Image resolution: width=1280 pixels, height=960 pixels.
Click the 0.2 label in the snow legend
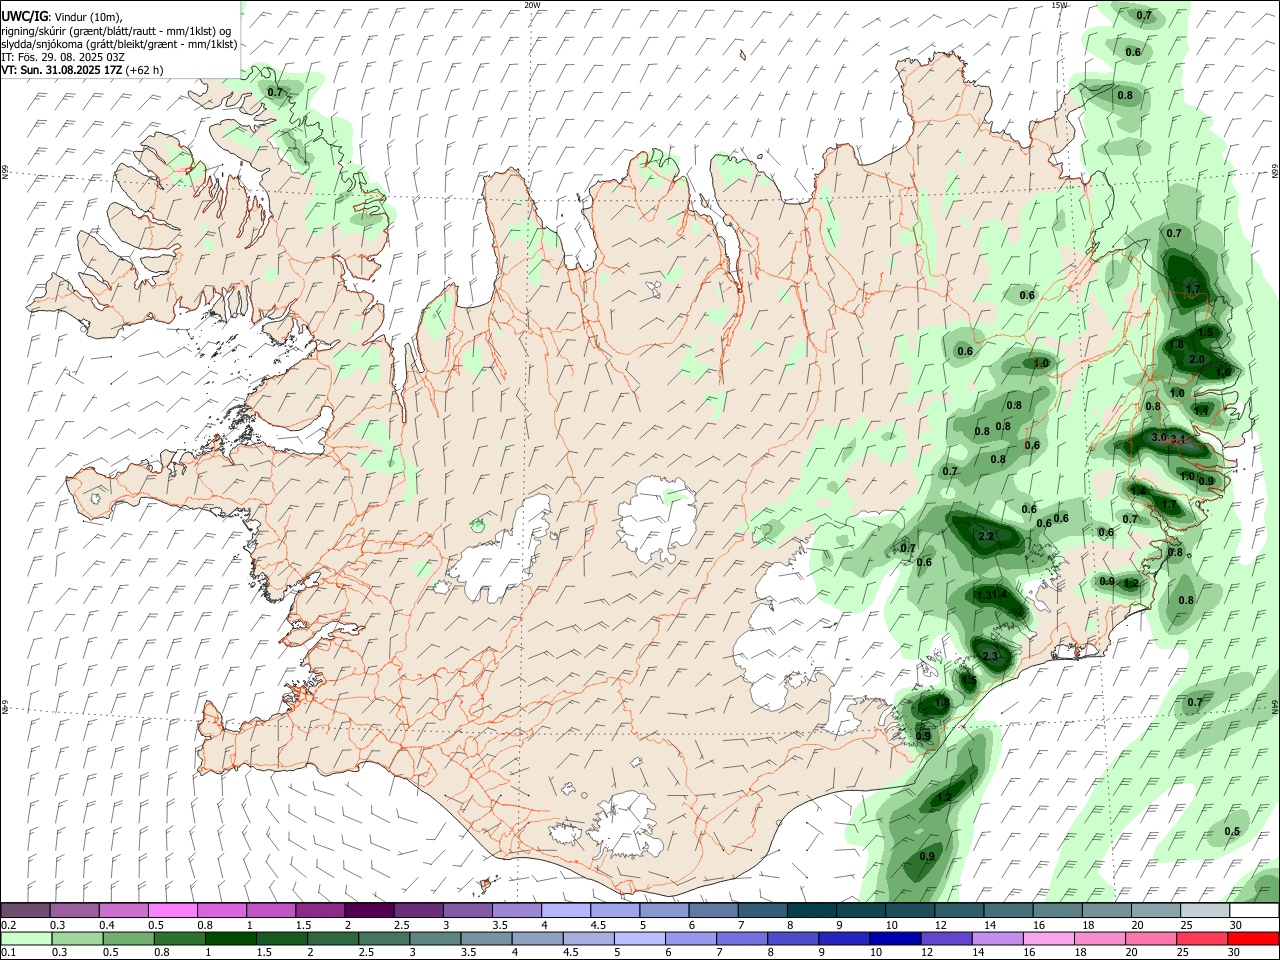point(8,925)
